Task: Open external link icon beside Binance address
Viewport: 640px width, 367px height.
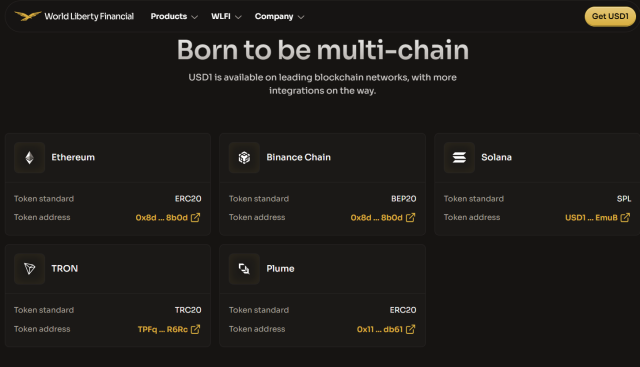Action: tap(410, 218)
